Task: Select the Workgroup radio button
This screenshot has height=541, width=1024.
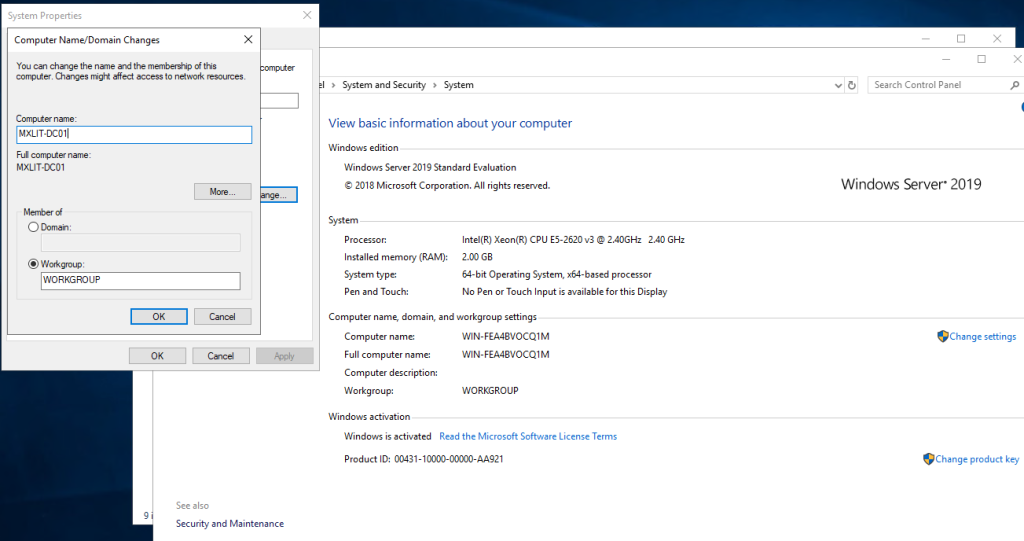Action: (34, 264)
